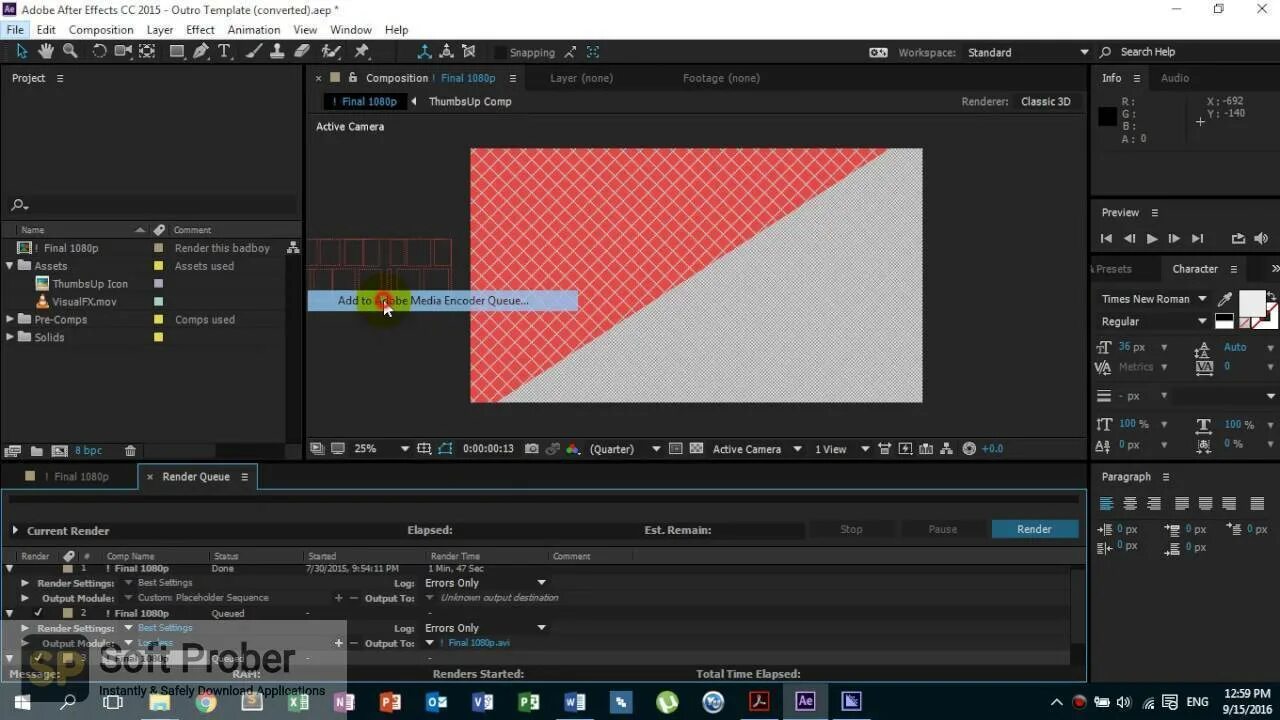Click the Local Axis Mode icon

[x=425, y=52]
